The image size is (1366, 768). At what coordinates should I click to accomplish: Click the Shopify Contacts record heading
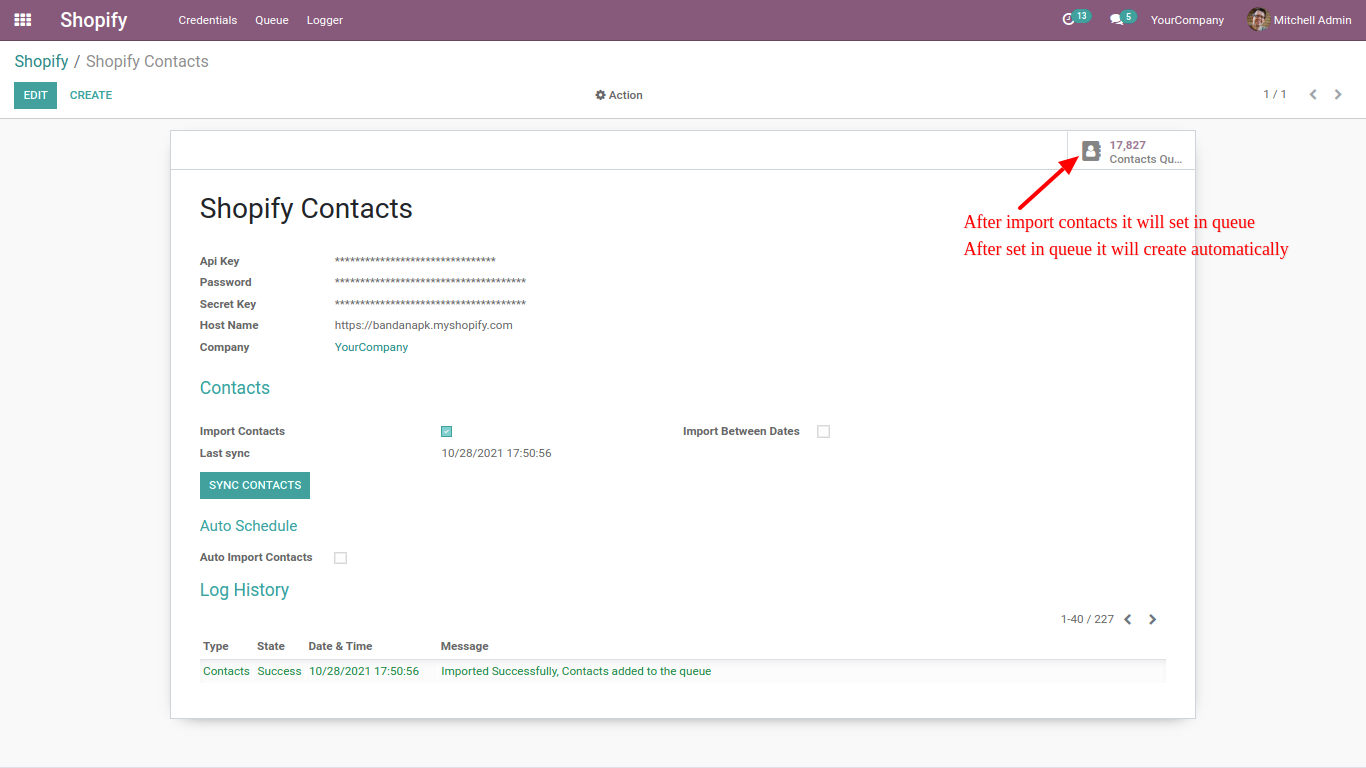(306, 208)
